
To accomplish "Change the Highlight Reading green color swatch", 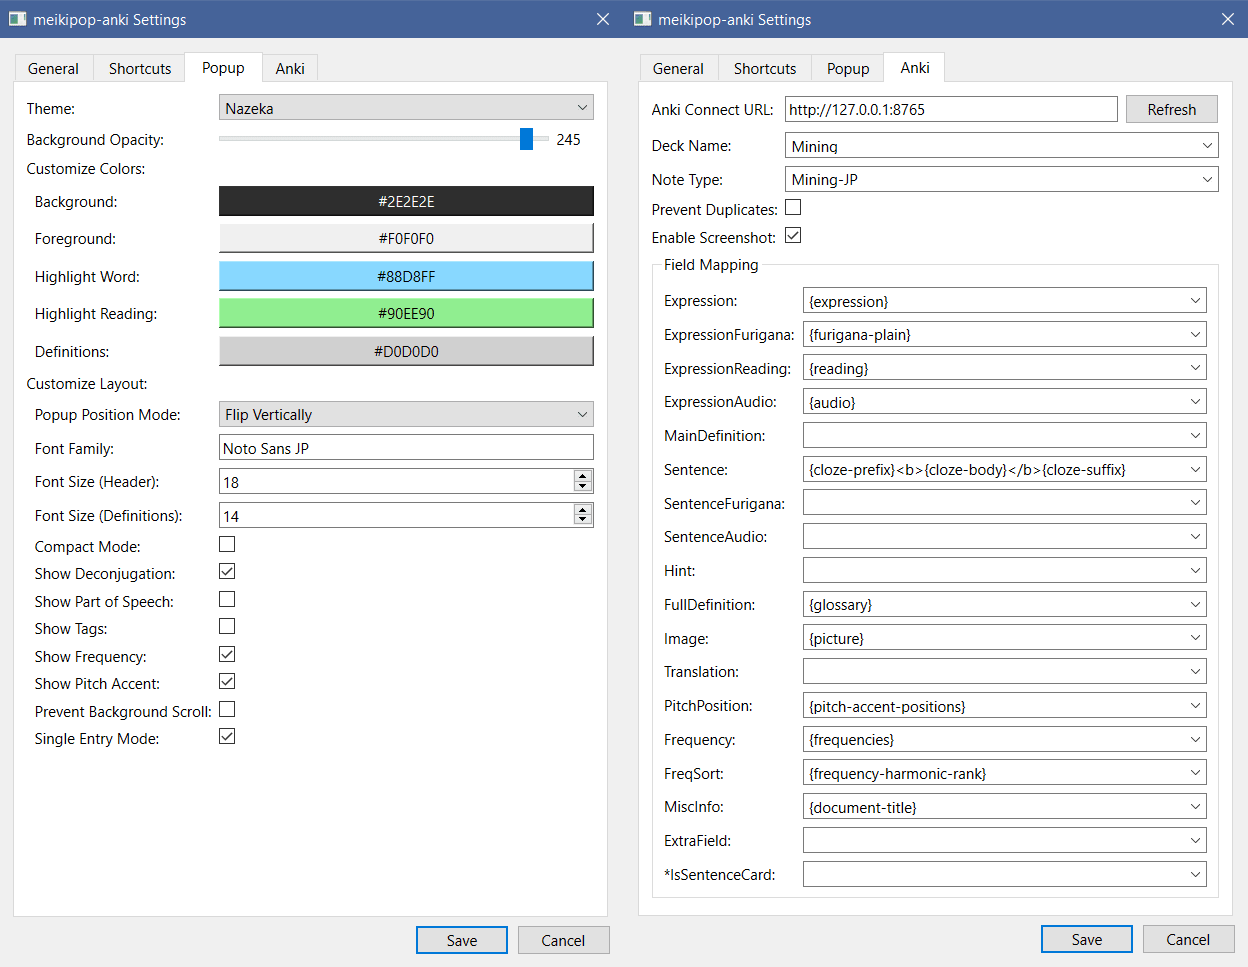I will coord(406,313).
